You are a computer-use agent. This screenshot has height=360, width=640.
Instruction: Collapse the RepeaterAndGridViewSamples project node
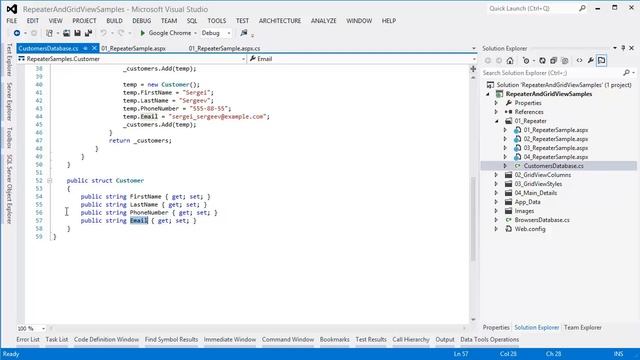pos(488,94)
